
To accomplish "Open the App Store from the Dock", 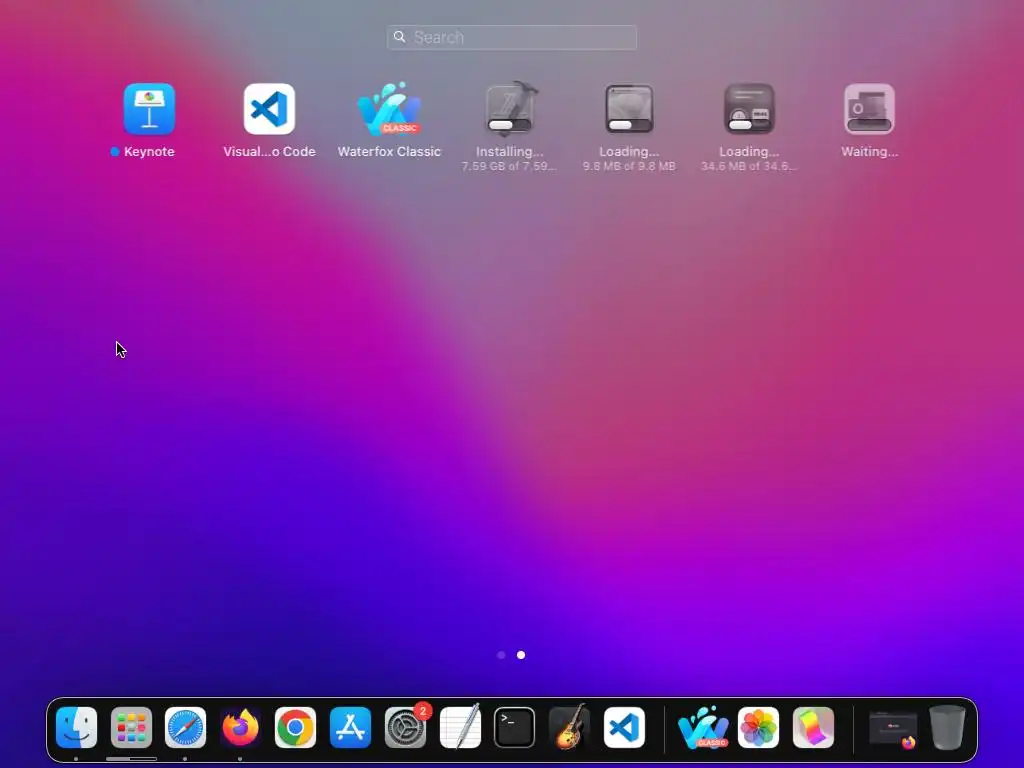I will (350, 727).
